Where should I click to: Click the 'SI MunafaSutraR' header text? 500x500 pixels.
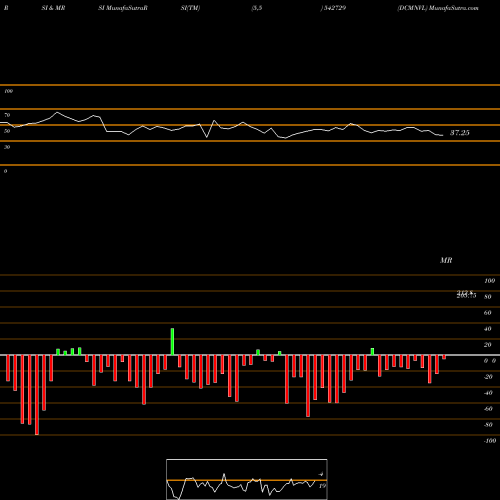point(123,8)
